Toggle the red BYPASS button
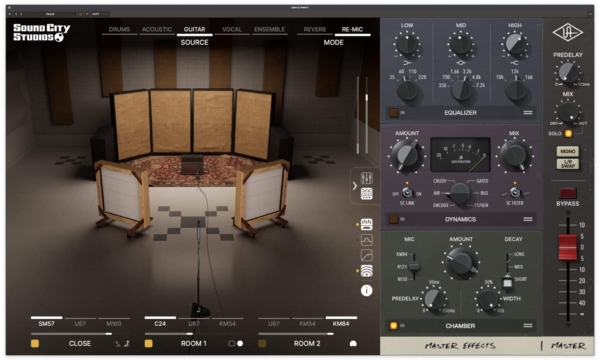The height and width of the screenshot is (362, 600). (567, 192)
